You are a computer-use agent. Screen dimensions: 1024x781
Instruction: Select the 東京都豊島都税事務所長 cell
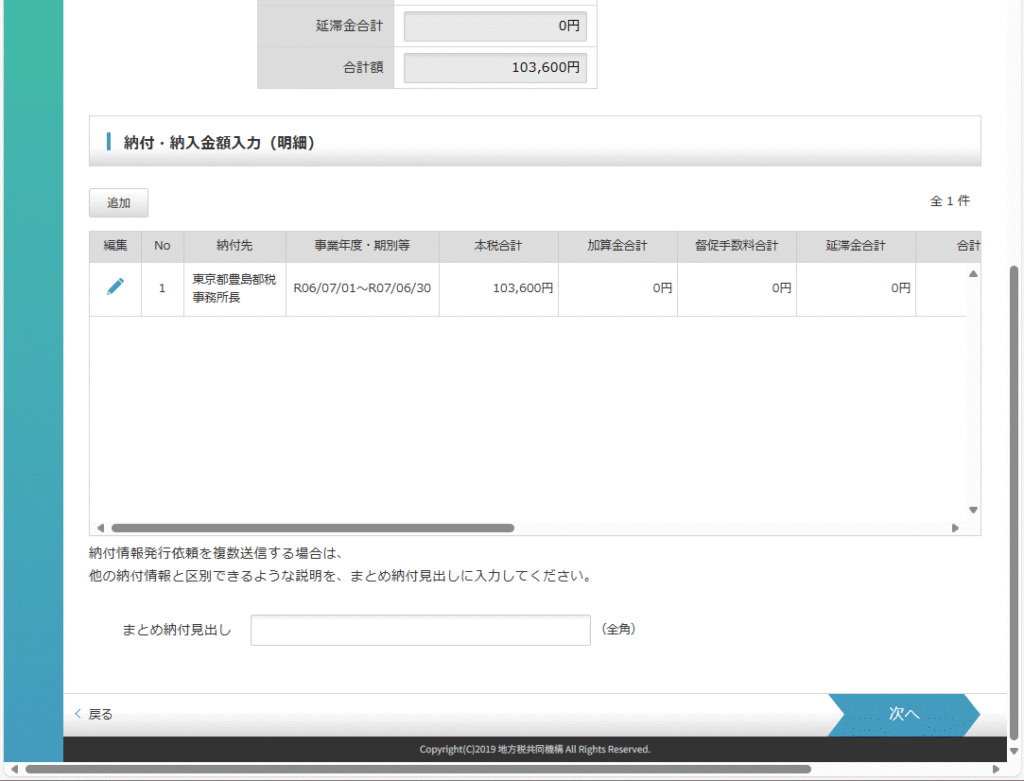pyautogui.click(x=234, y=288)
